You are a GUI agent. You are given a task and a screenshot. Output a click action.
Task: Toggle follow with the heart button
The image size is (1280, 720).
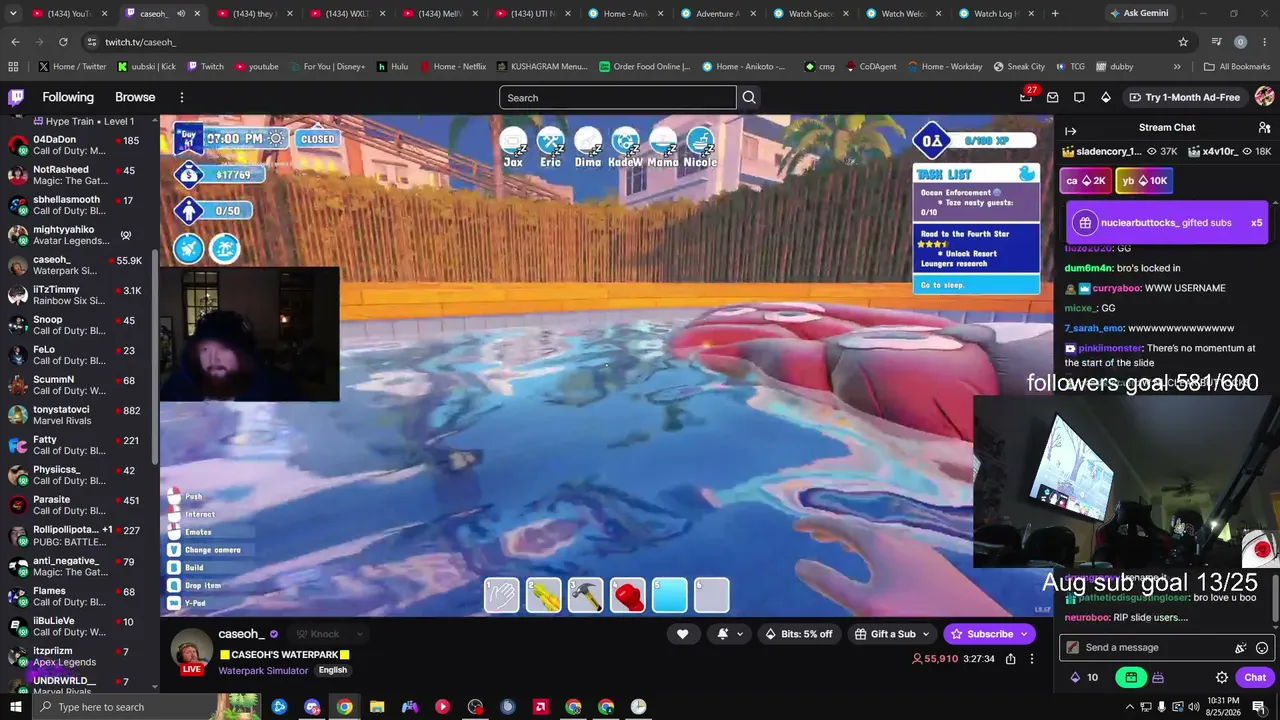682,634
